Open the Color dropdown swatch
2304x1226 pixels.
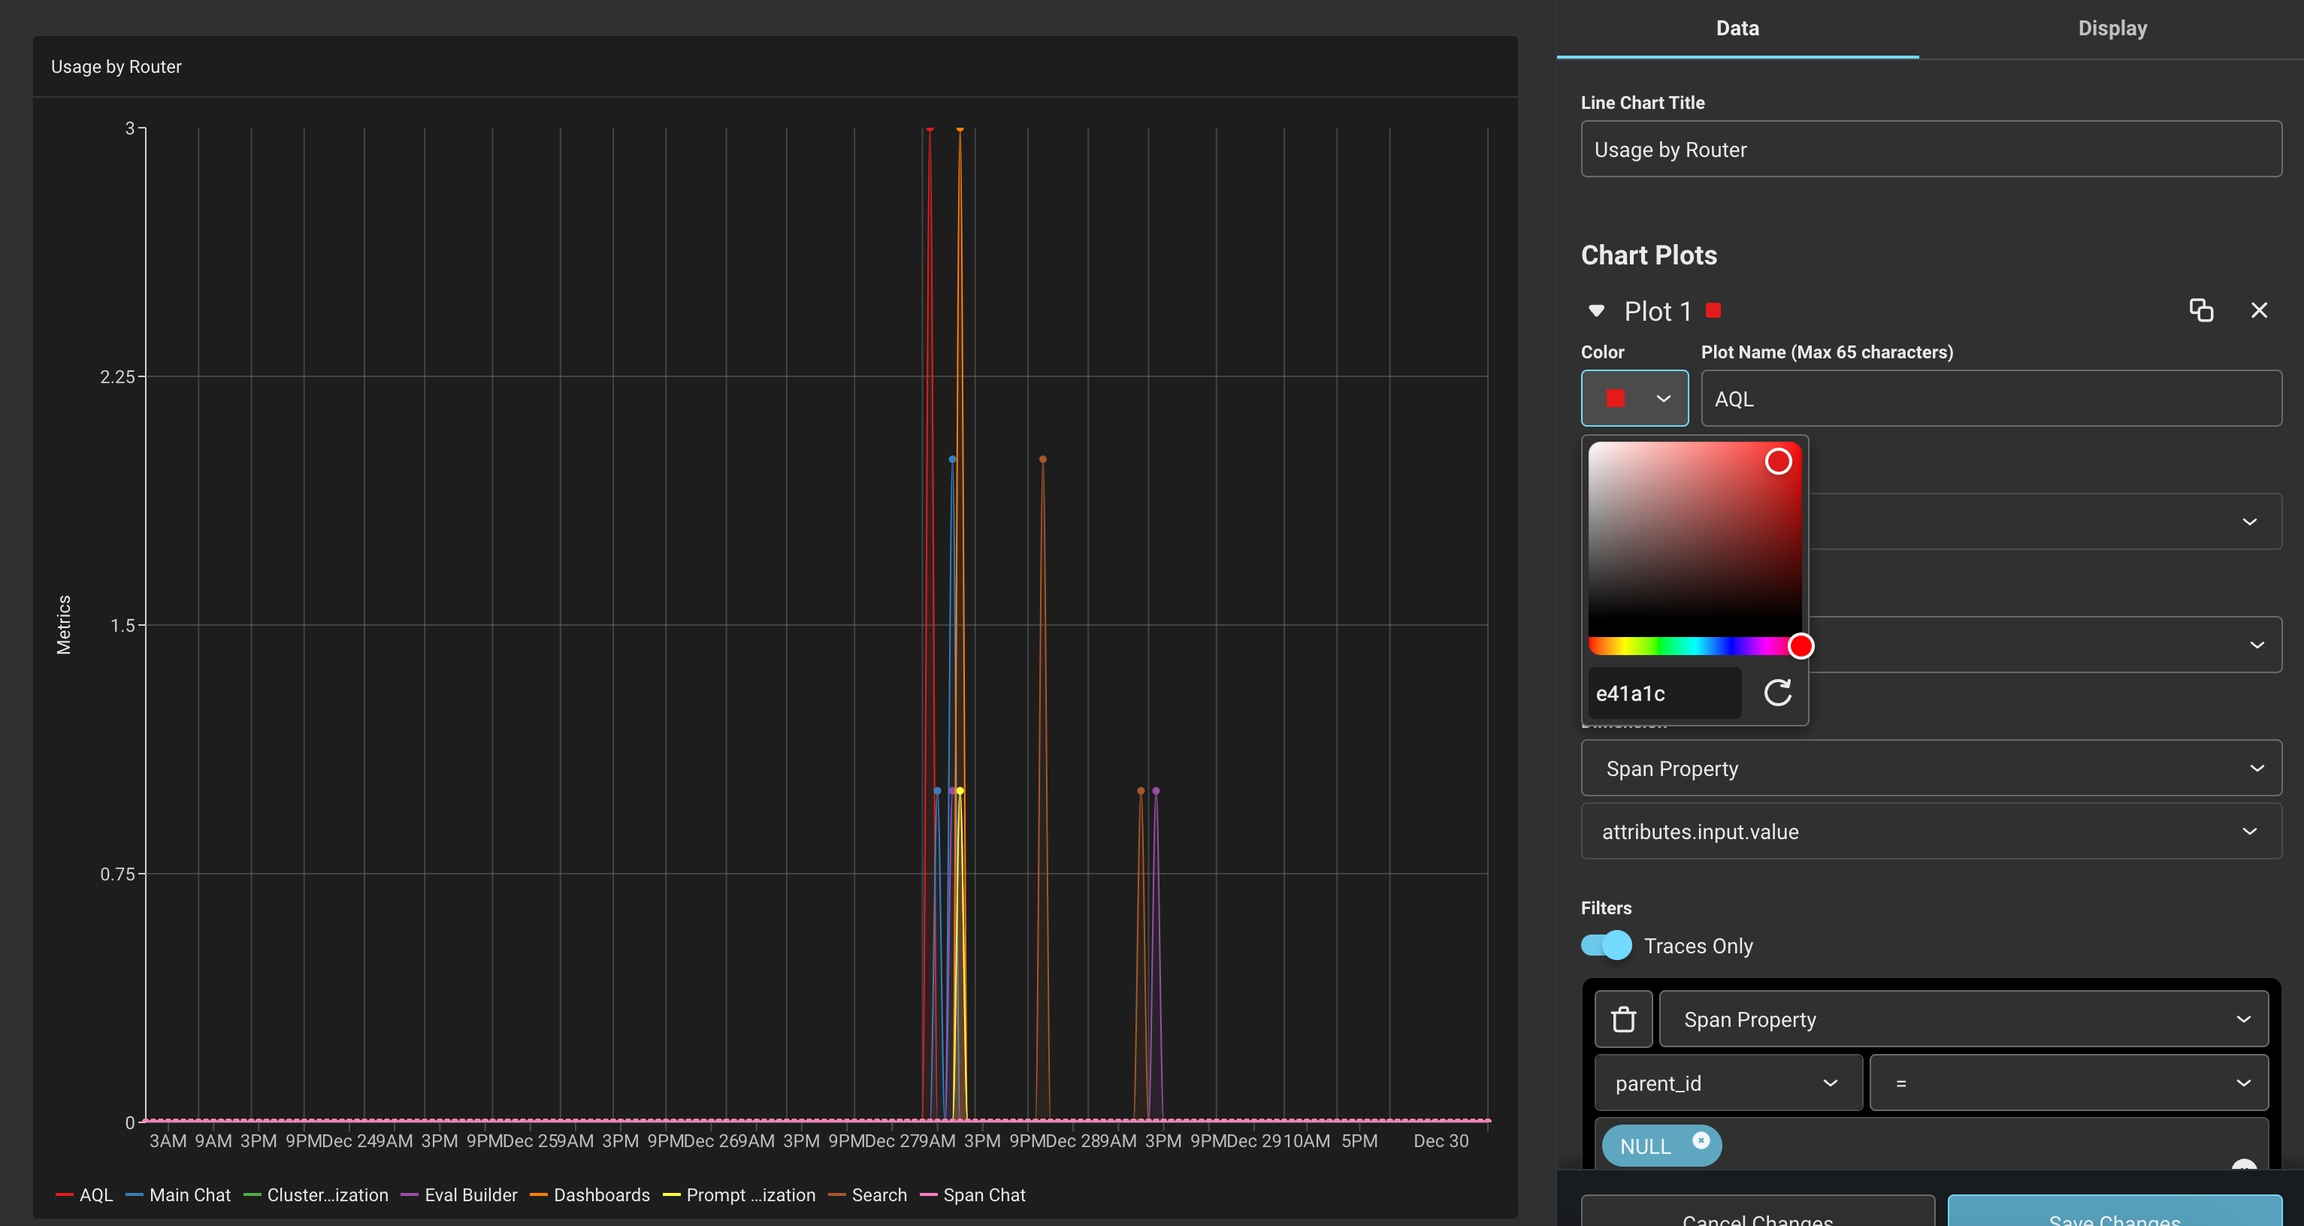pyautogui.click(x=1634, y=398)
